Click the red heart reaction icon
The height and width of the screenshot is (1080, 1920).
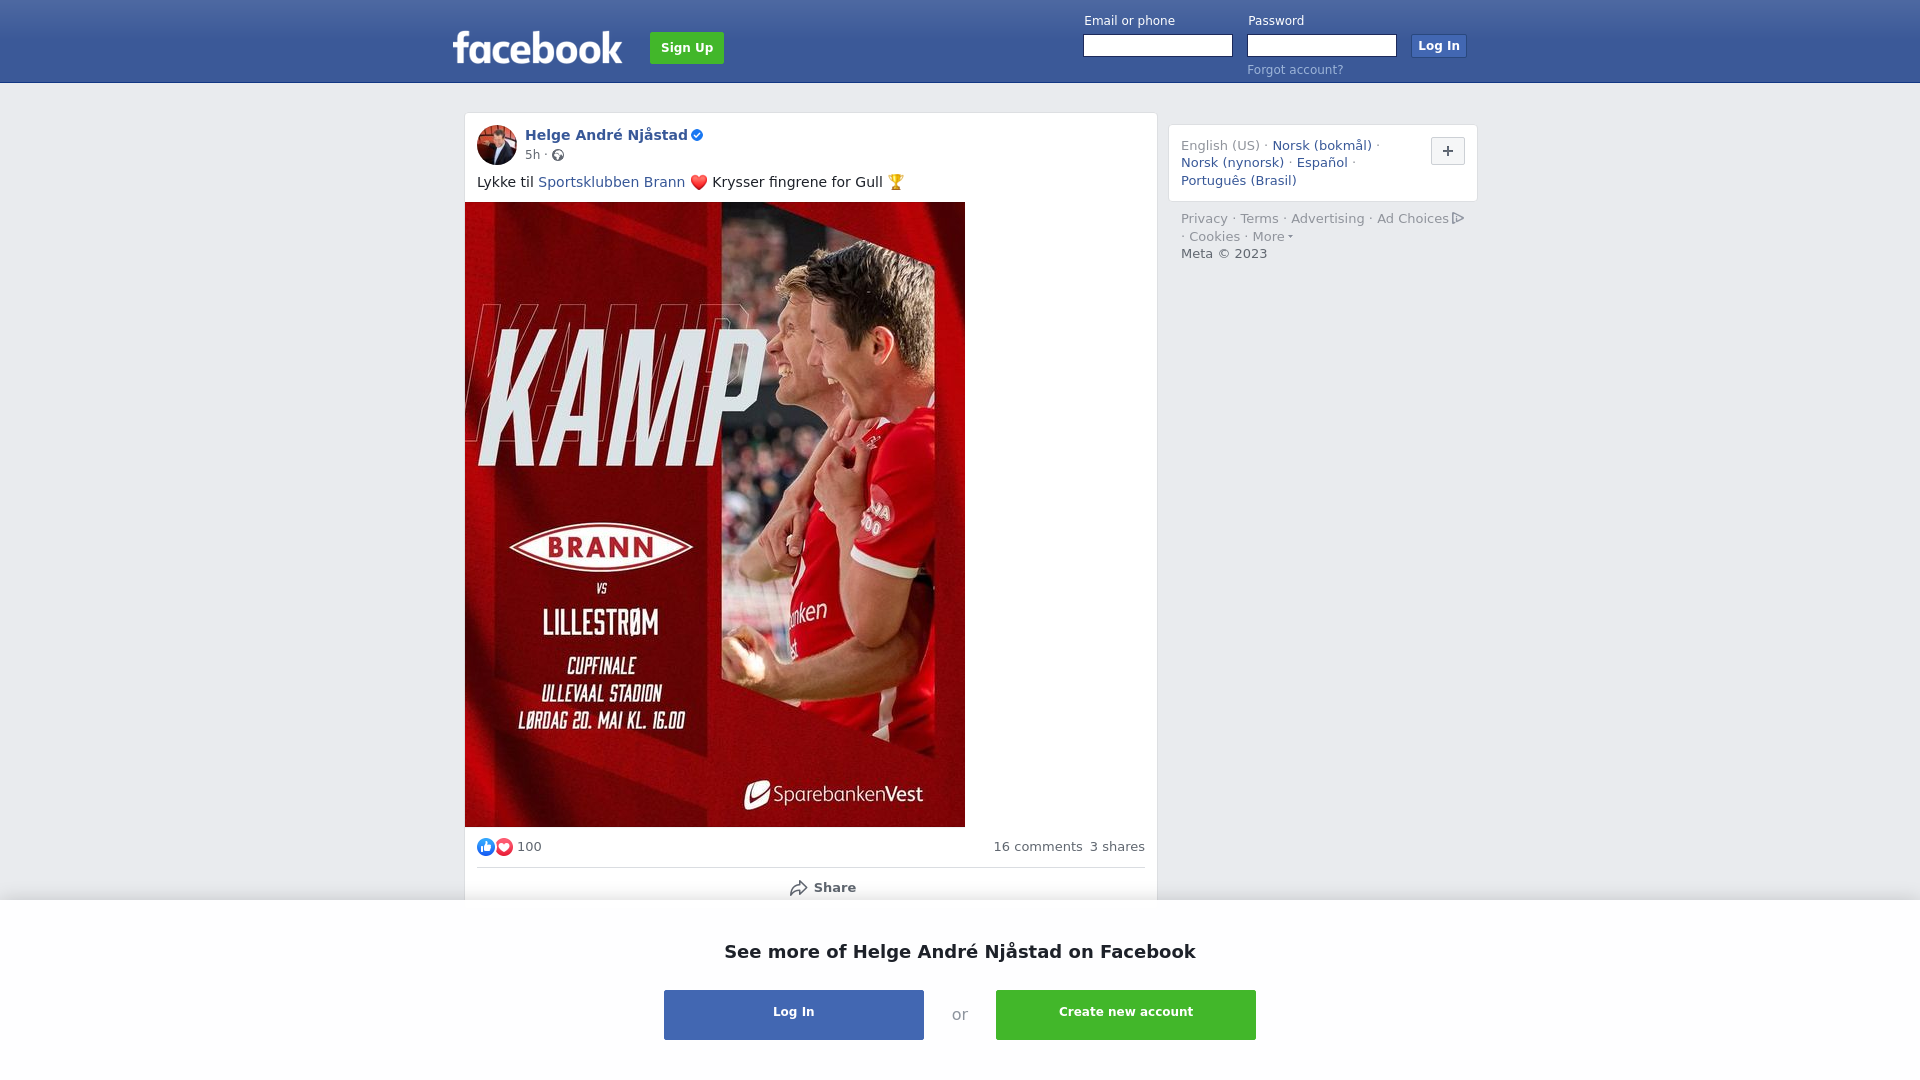[504, 847]
